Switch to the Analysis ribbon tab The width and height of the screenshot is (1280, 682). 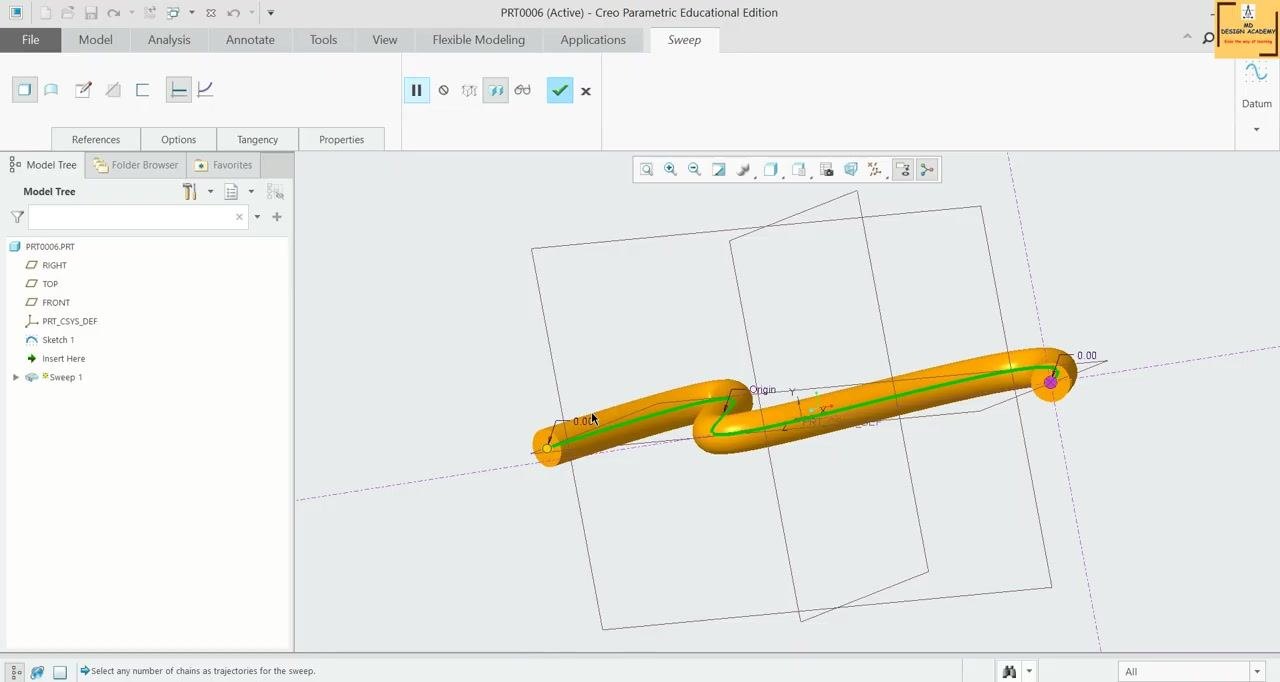click(169, 40)
